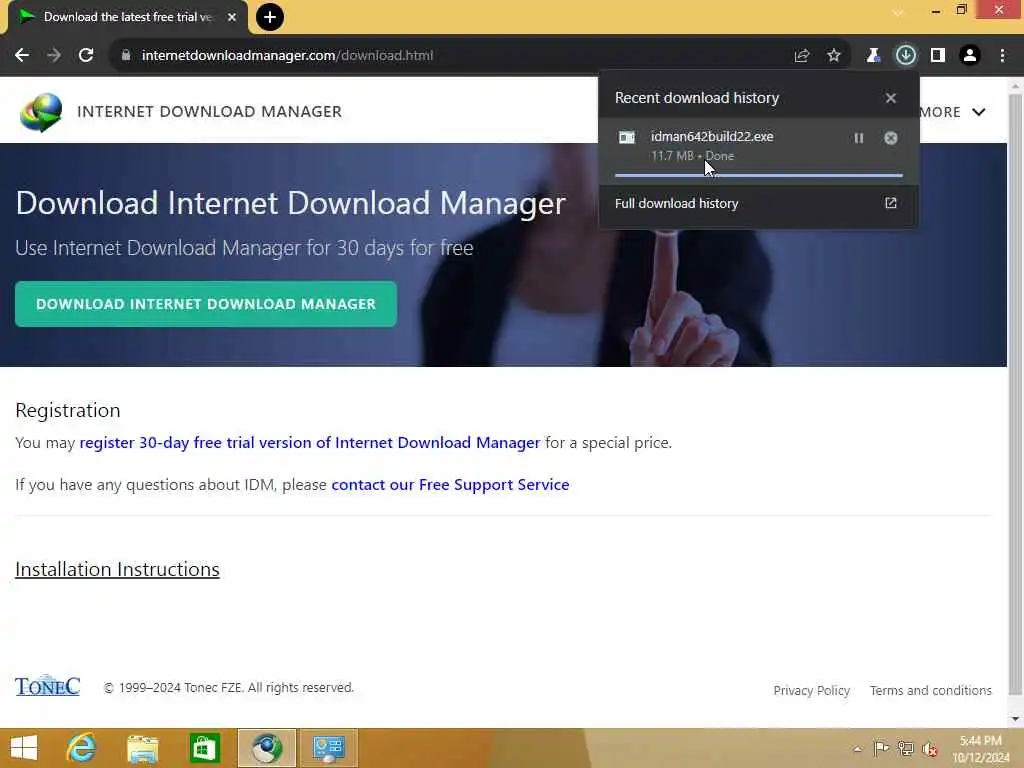
Task: Go back to the previous page
Action: (22, 56)
